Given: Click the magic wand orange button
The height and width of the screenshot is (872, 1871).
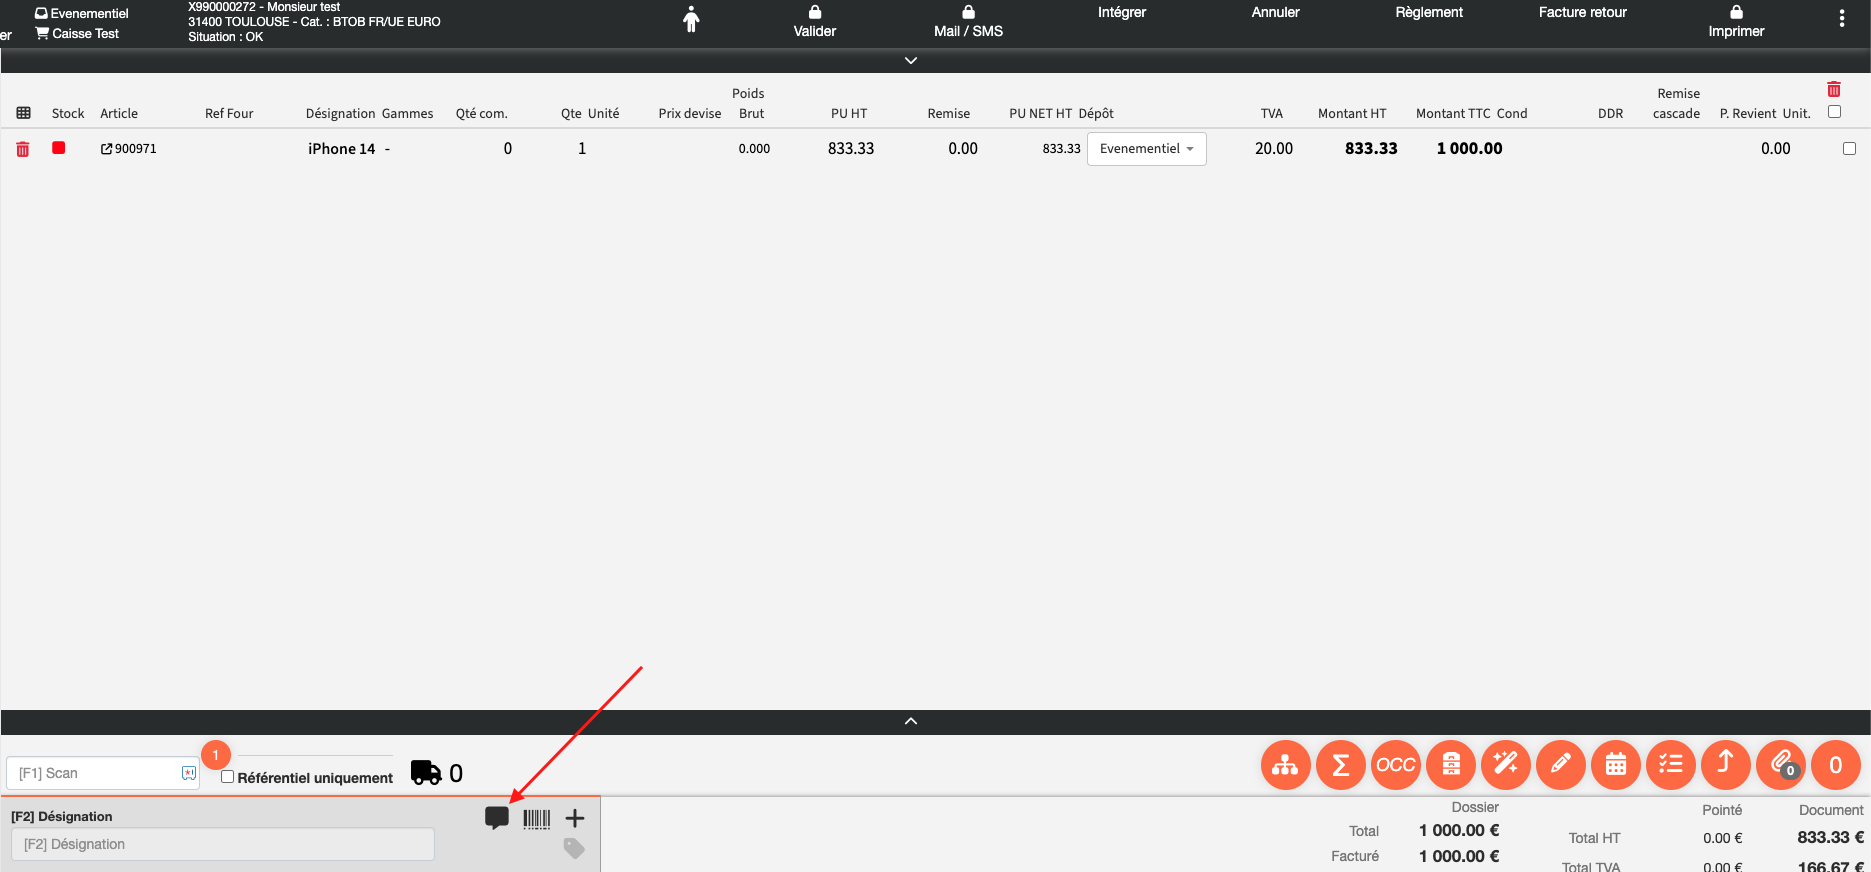Looking at the screenshot, I should [1505, 765].
